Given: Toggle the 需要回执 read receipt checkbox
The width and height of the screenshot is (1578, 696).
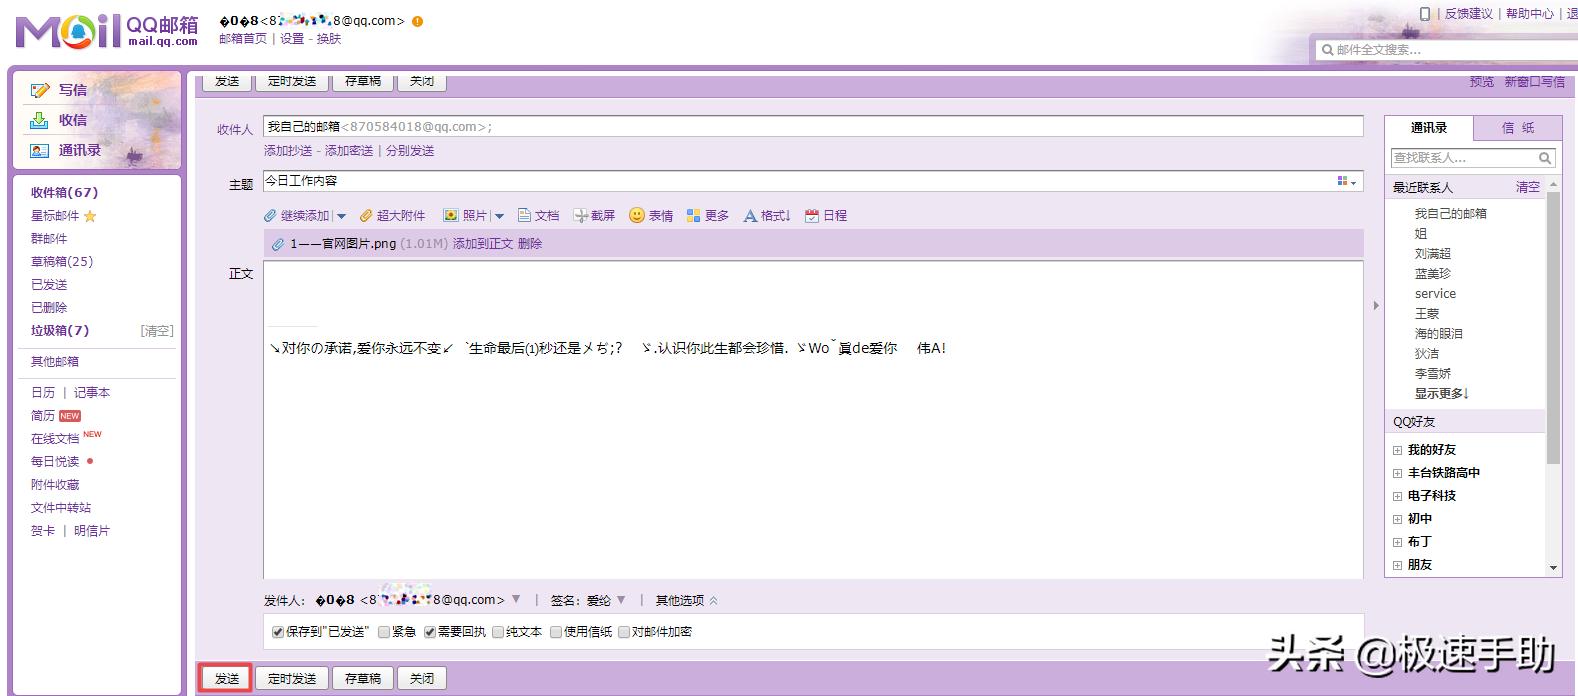Looking at the screenshot, I should coord(430,632).
